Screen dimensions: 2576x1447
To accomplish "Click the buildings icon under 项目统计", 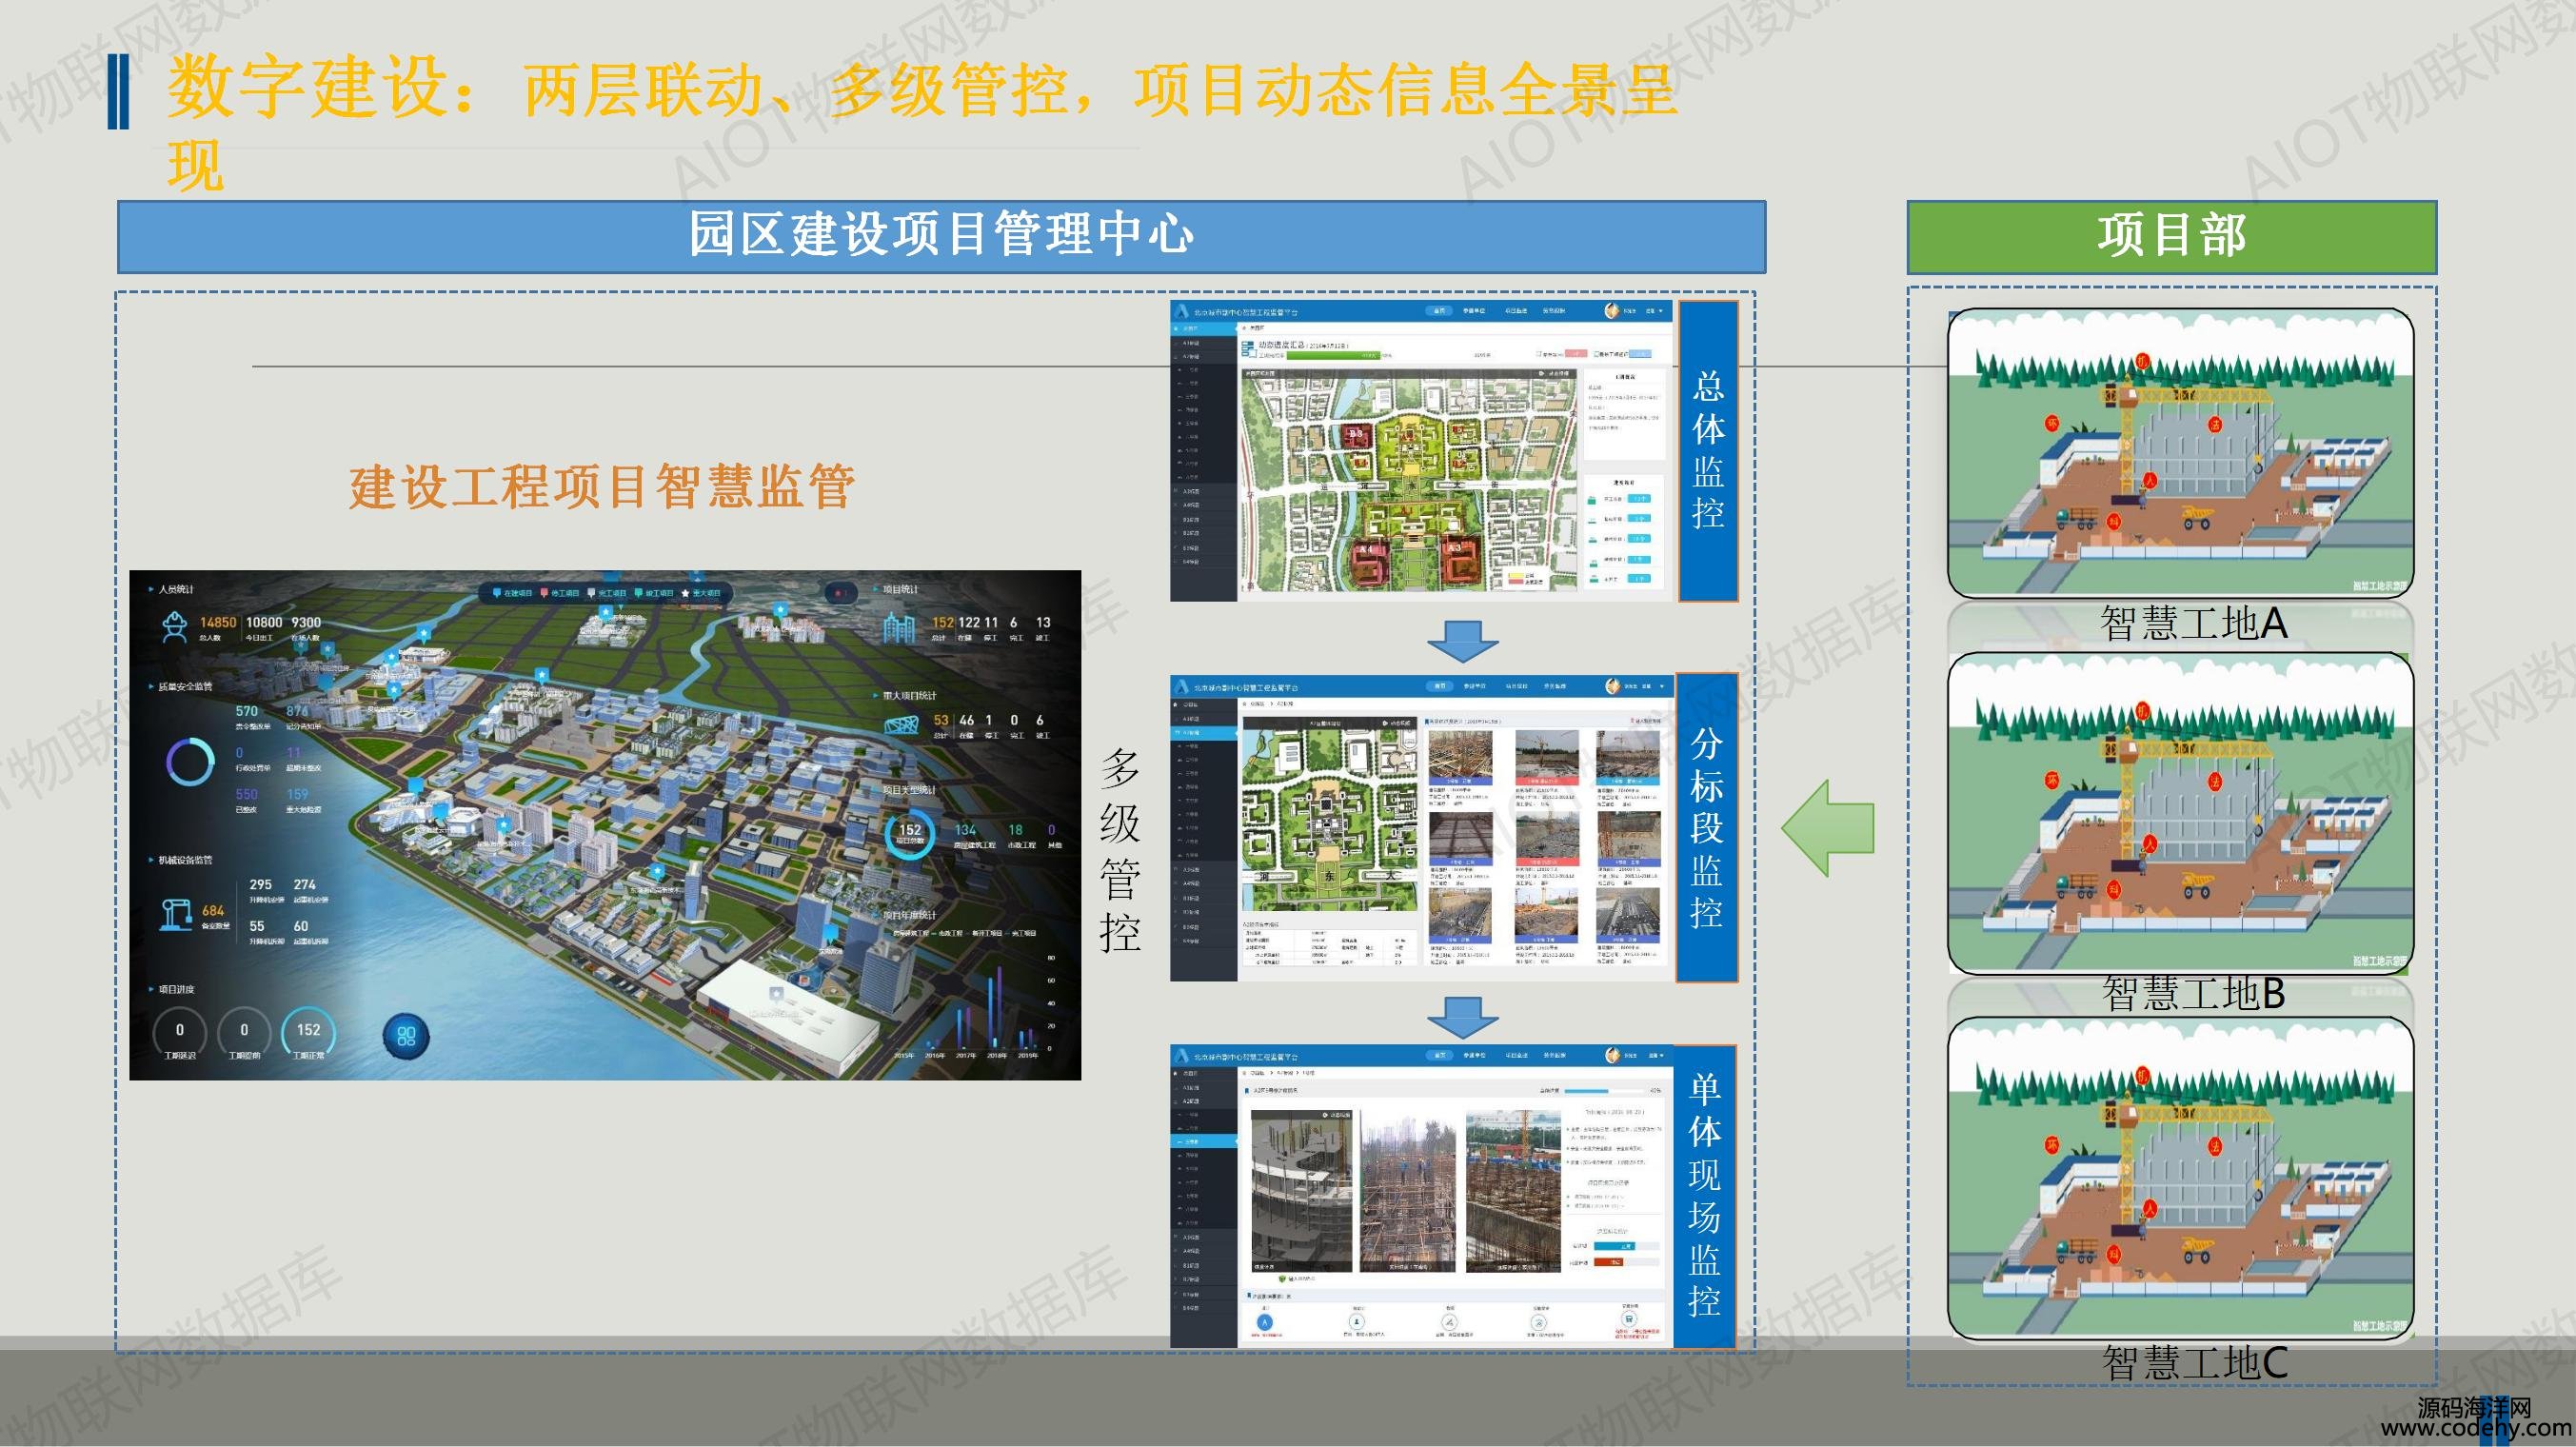I will click(x=899, y=628).
